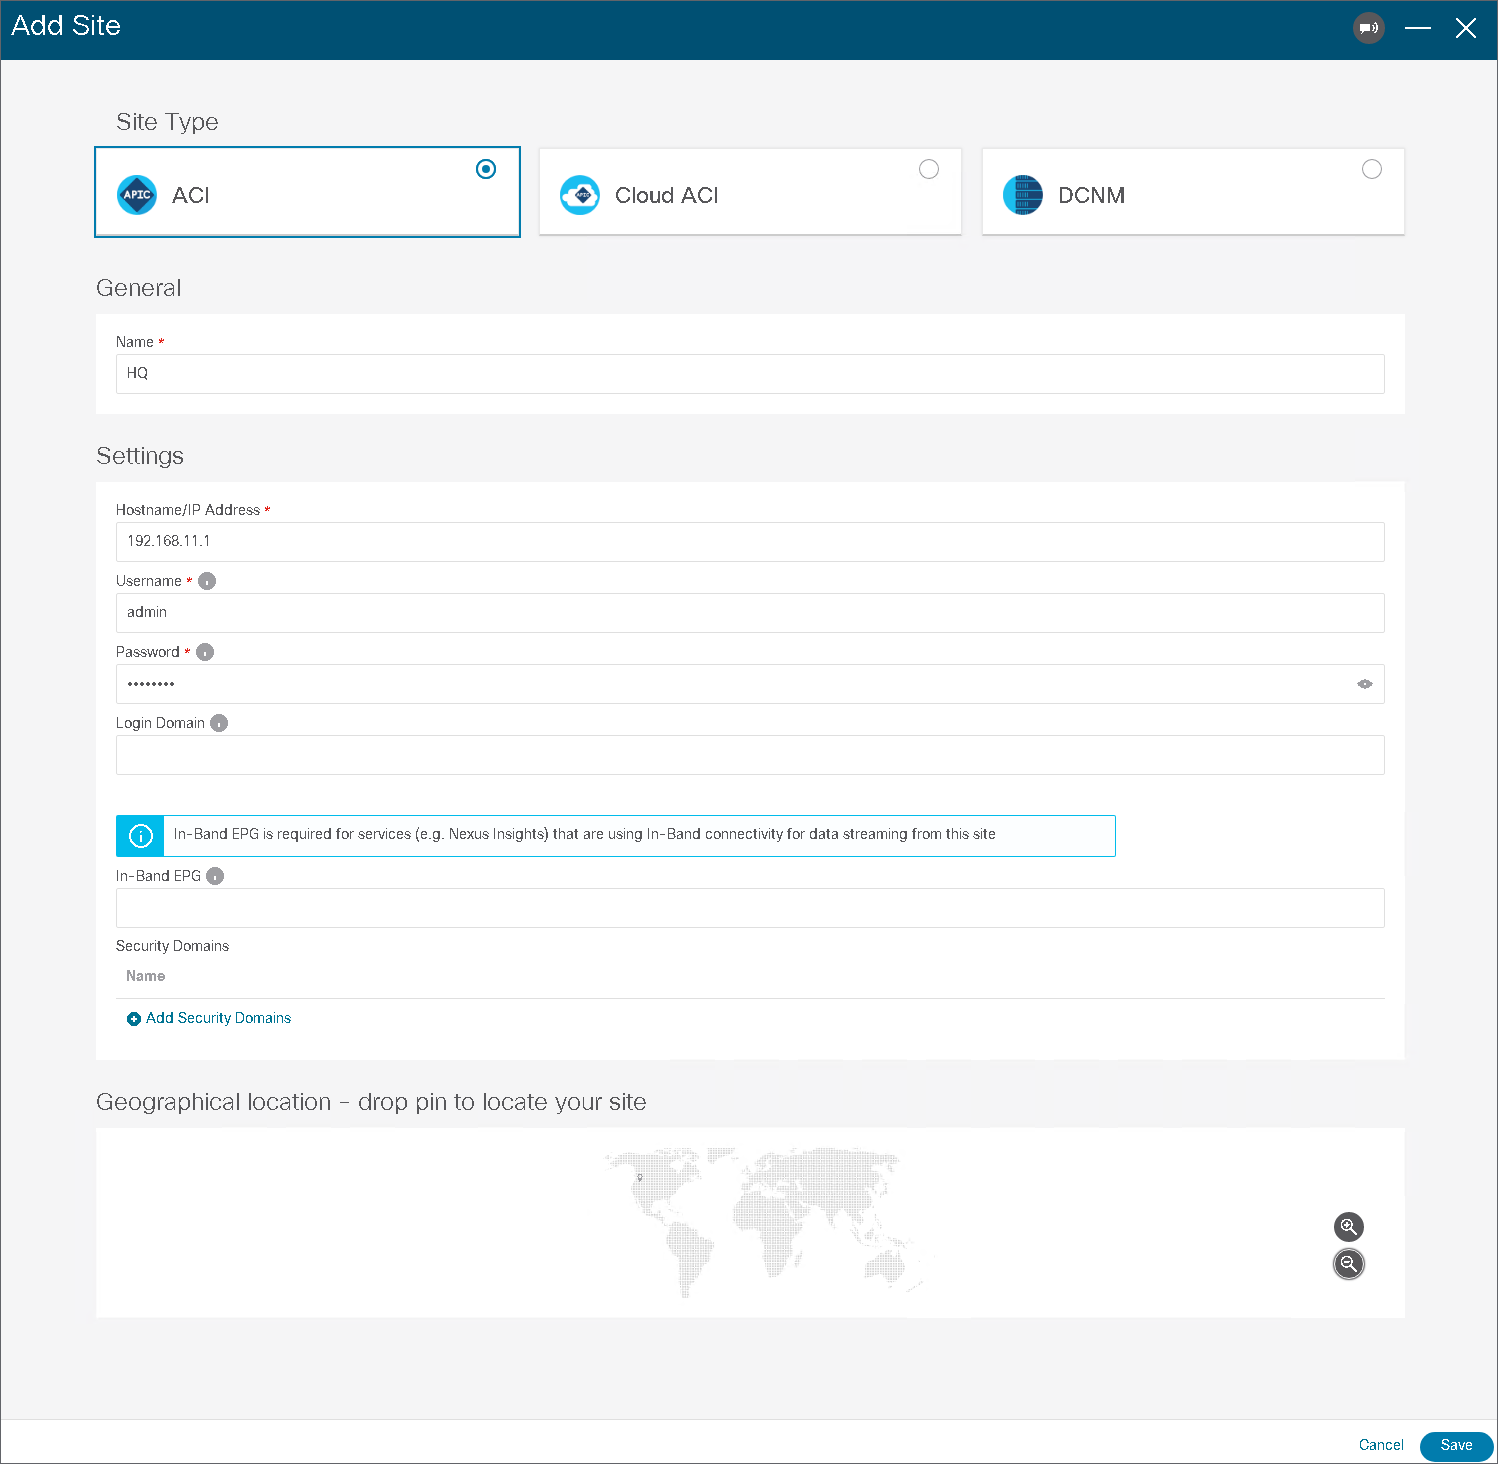Select the ACI site type radio button
Image resolution: width=1498 pixels, height=1464 pixels.
tap(486, 169)
